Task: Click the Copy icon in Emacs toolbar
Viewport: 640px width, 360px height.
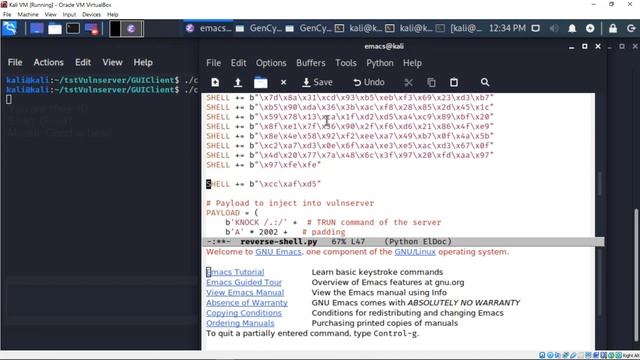Action: (x=431, y=82)
